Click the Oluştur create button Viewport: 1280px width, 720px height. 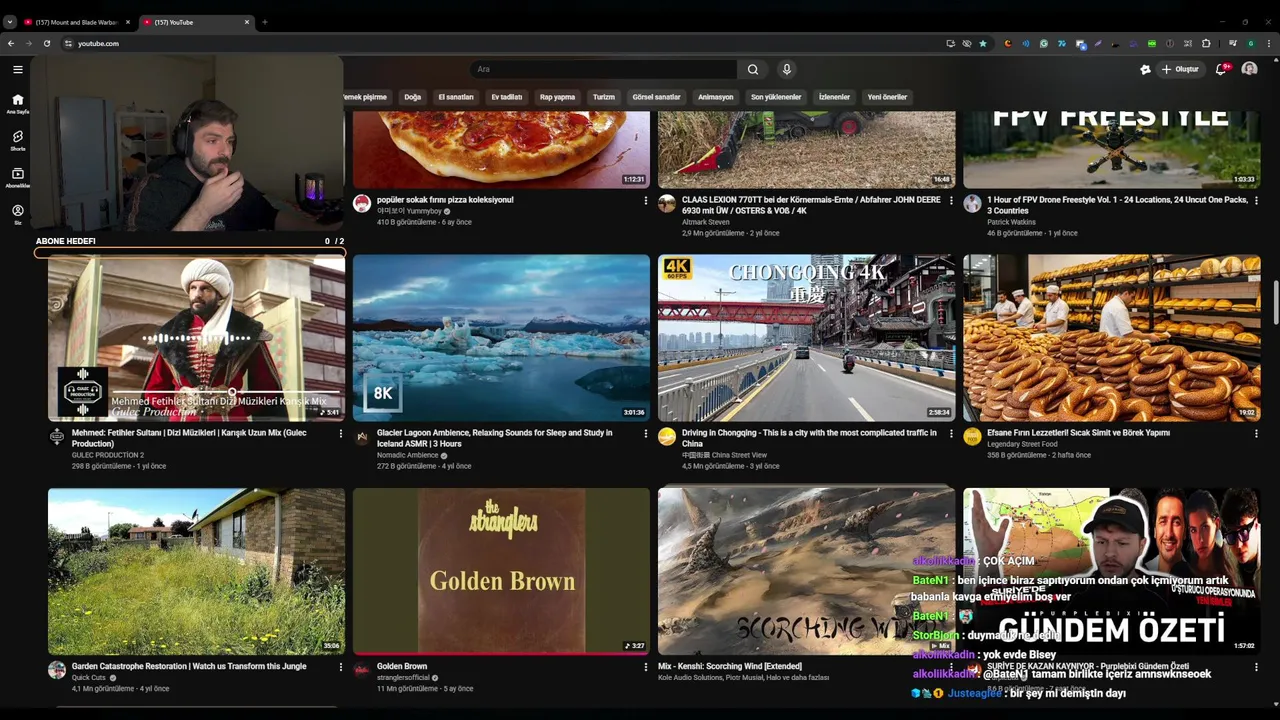[1180, 69]
